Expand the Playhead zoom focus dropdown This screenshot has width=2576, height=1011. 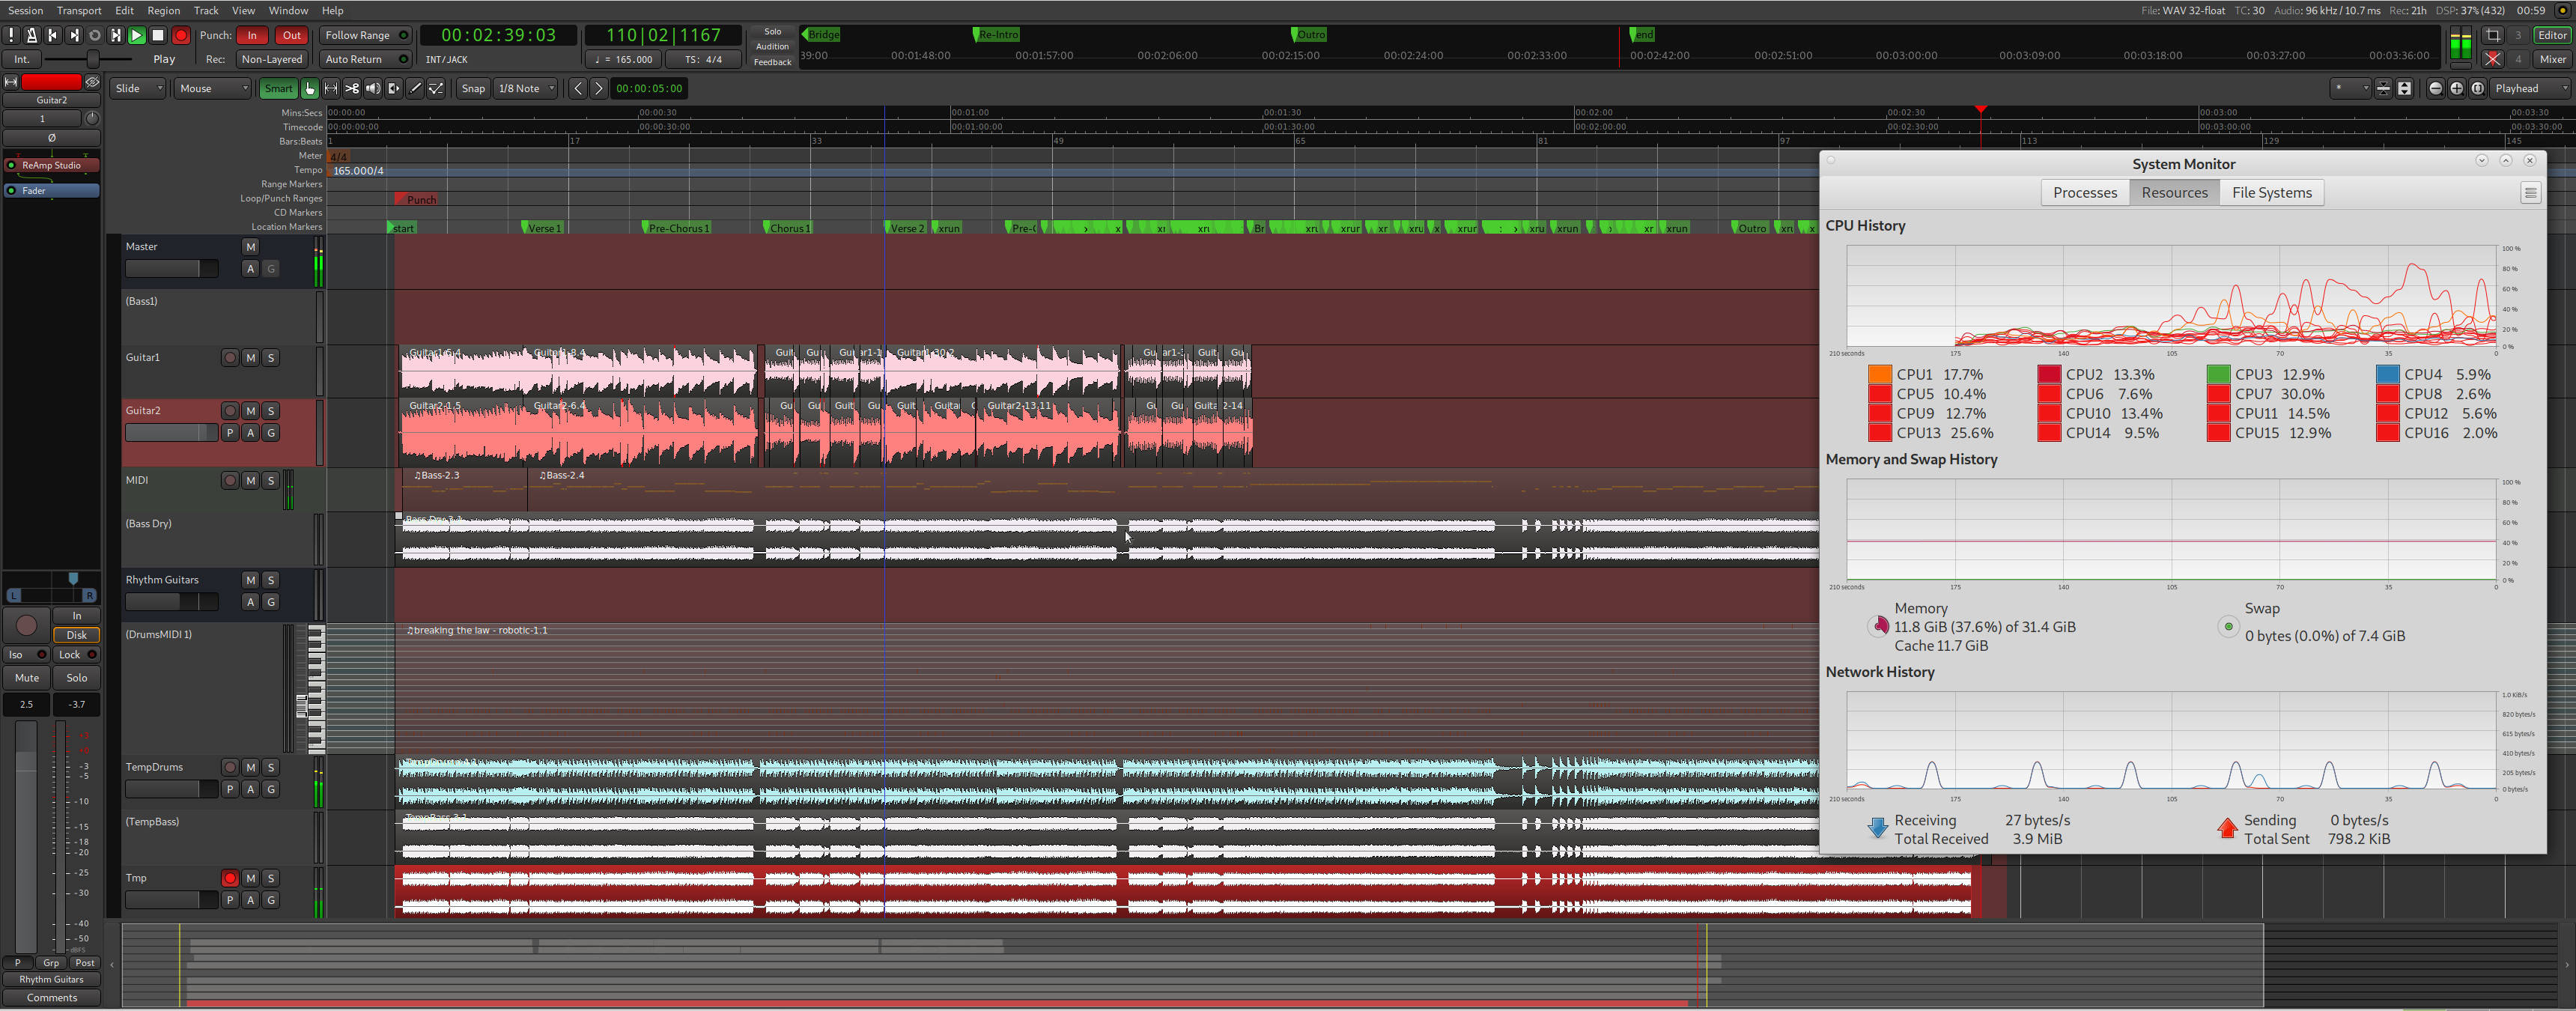(2529, 89)
